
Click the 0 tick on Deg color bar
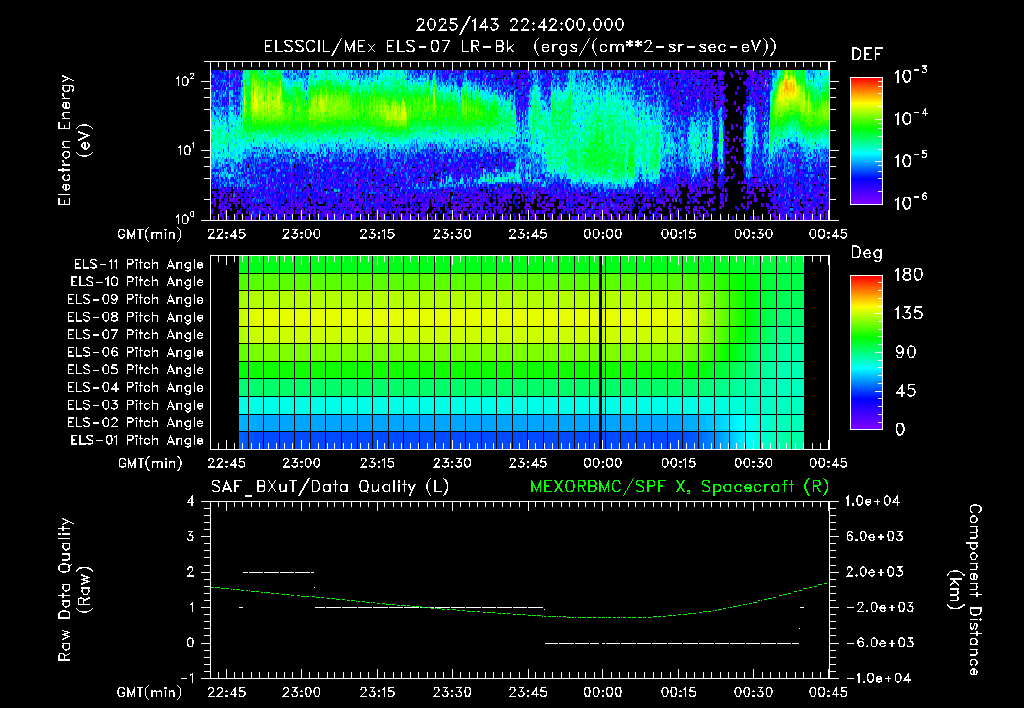pos(900,429)
